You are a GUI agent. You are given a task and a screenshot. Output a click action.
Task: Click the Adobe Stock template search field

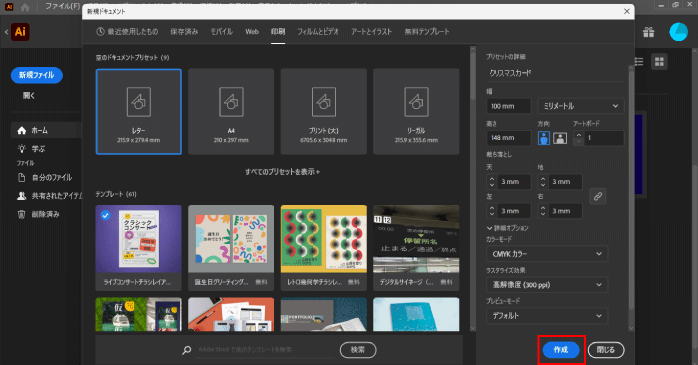[x=265, y=350]
